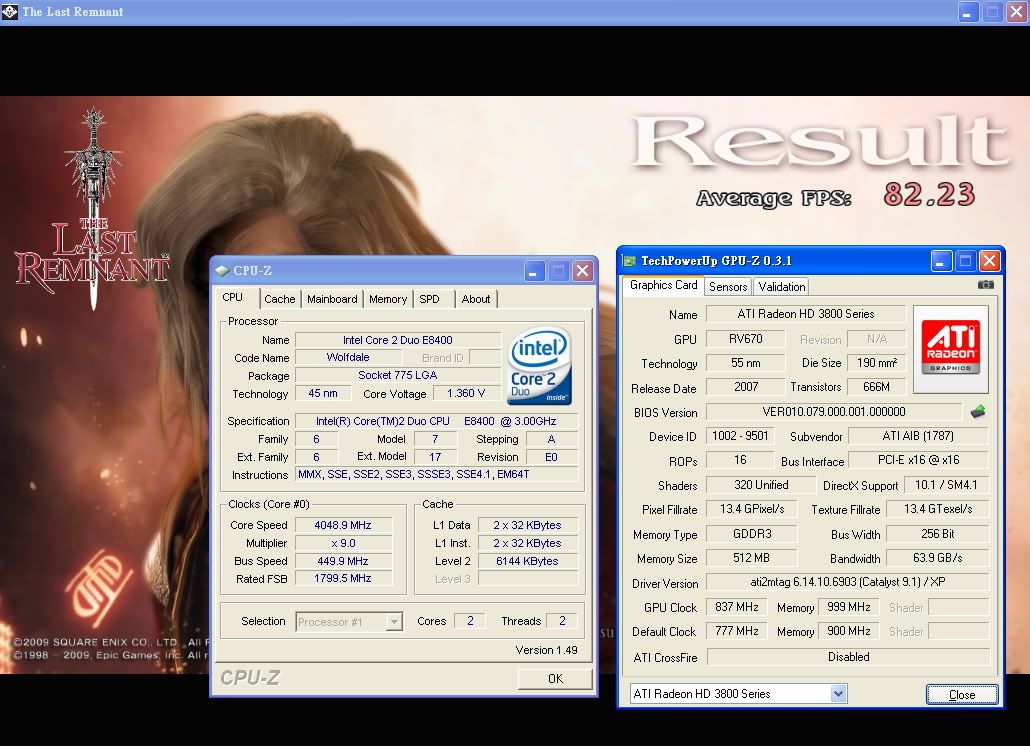Open the Processor #1 selection dropdown
Viewport: 1030px width, 746px height.
[349, 621]
